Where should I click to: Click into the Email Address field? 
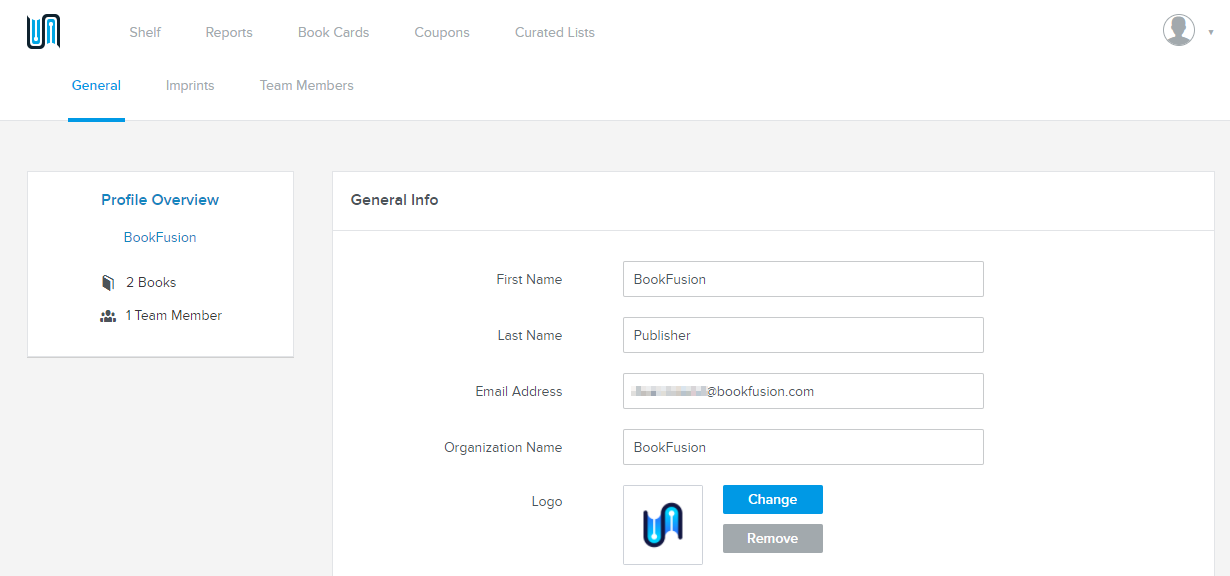803,391
